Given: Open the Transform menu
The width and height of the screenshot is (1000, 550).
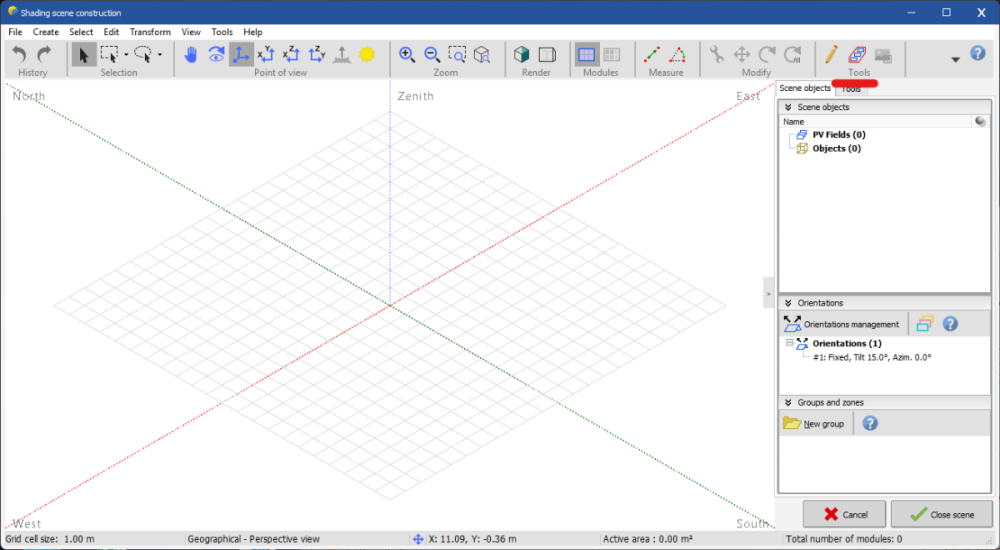Looking at the screenshot, I should [x=150, y=32].
